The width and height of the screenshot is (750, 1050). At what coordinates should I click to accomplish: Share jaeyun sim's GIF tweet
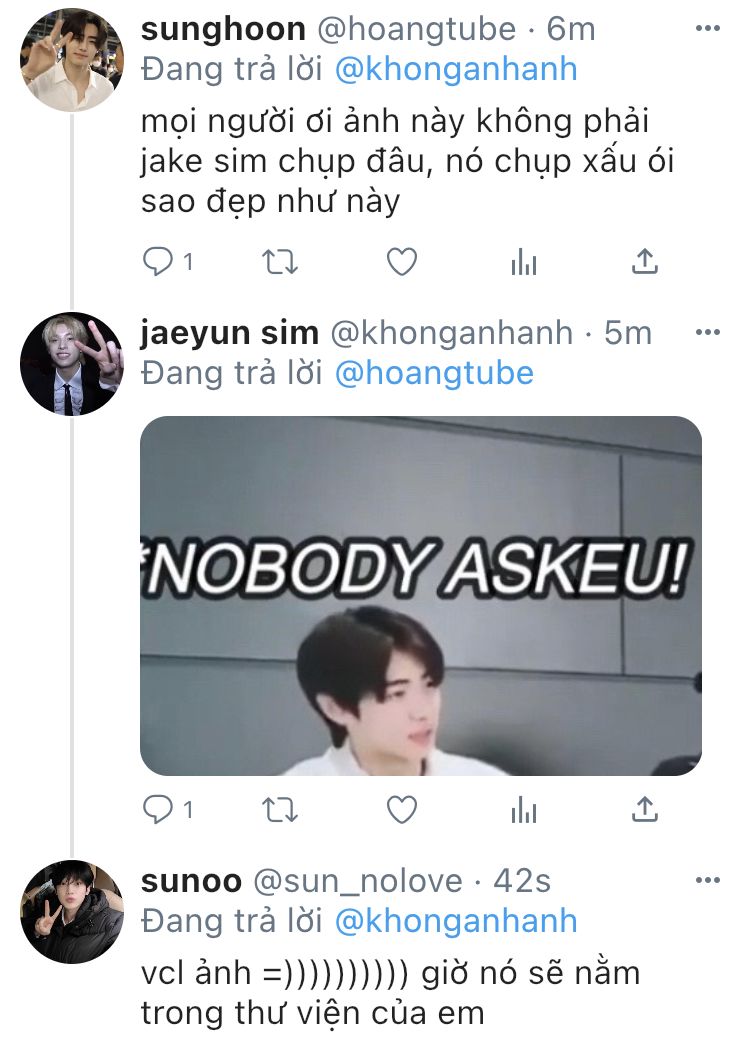pos(644,810)
